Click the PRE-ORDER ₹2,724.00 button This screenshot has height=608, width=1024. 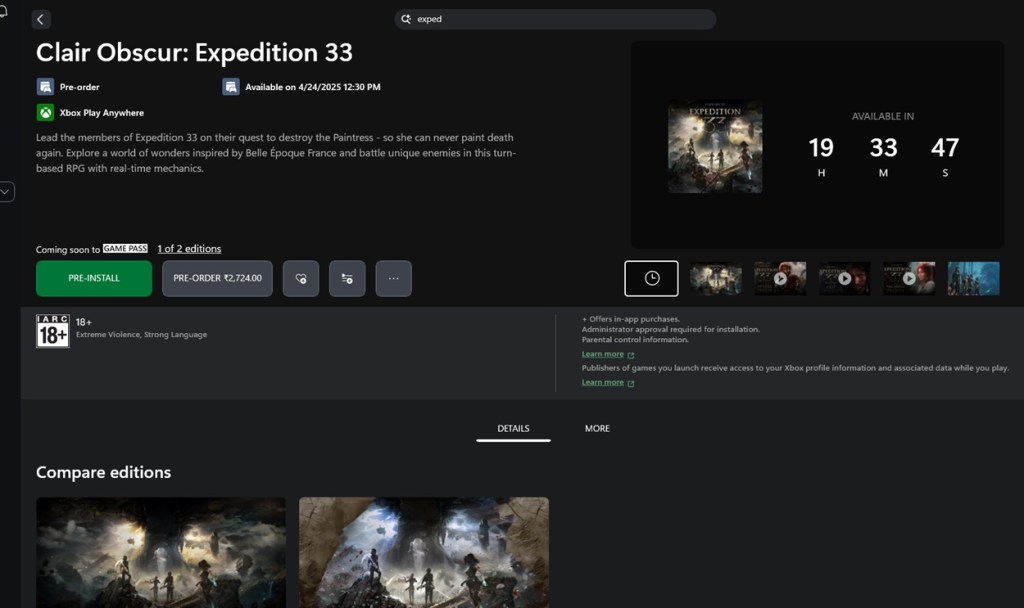tap(217, 279)
